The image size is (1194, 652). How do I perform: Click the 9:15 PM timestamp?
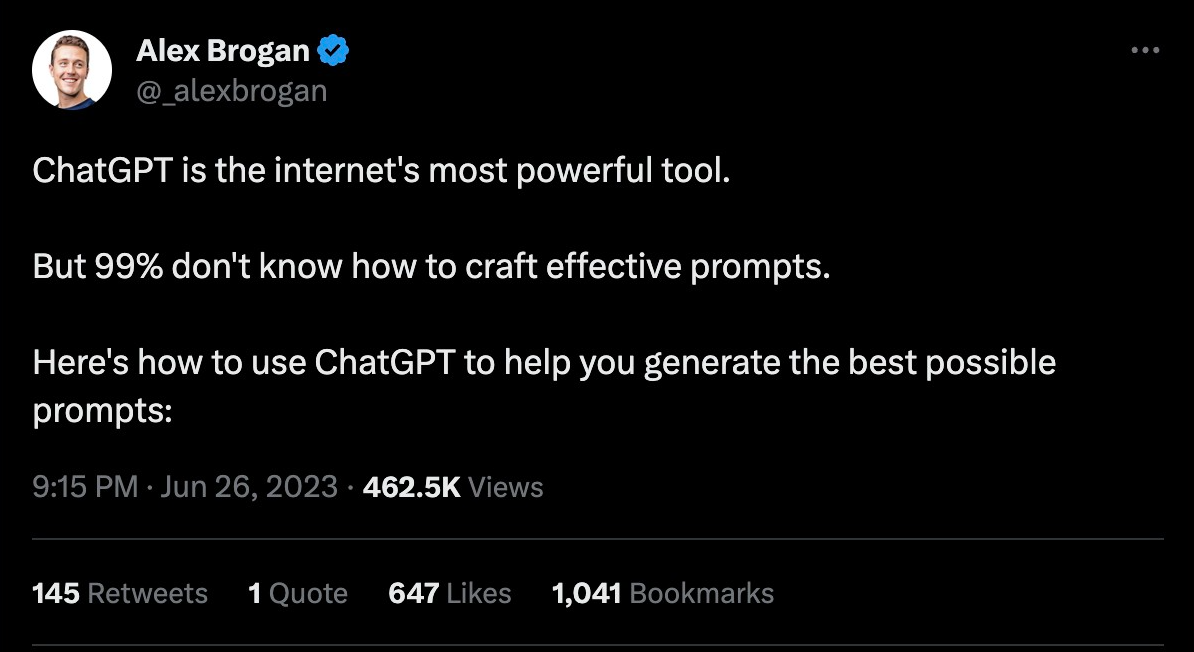85,487
